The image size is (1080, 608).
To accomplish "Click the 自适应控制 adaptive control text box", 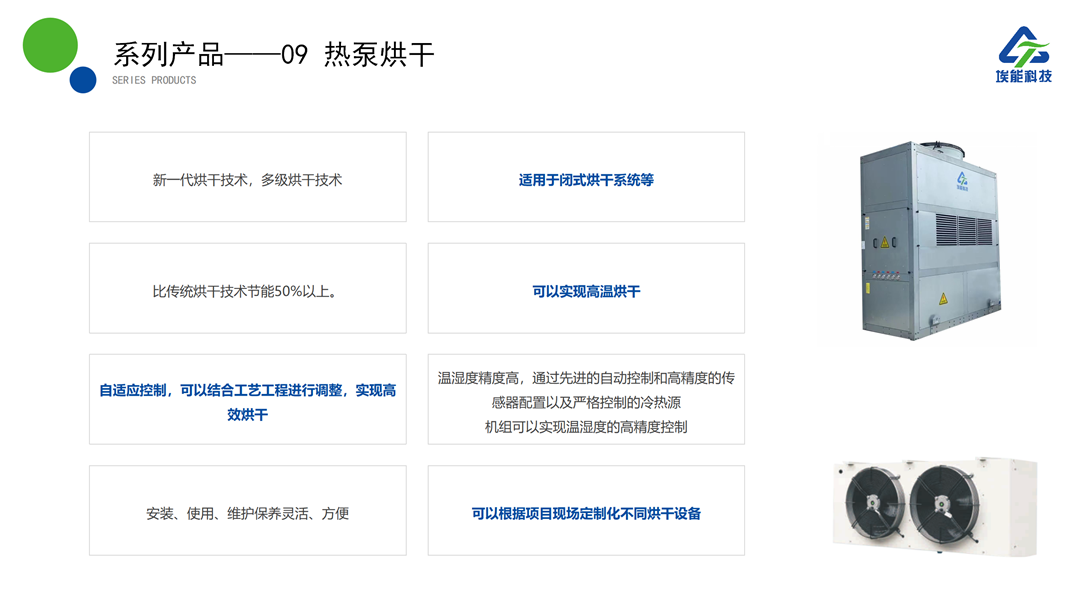I will (x=247, y=402).
